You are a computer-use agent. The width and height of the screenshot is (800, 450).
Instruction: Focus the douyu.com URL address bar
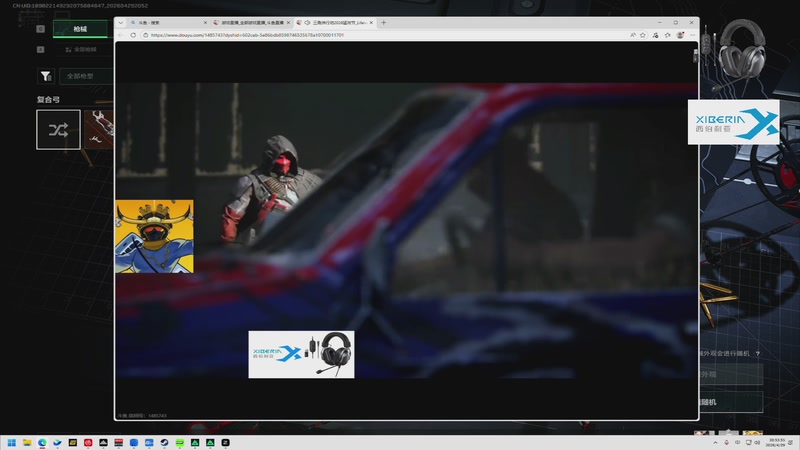coord(388,35)
